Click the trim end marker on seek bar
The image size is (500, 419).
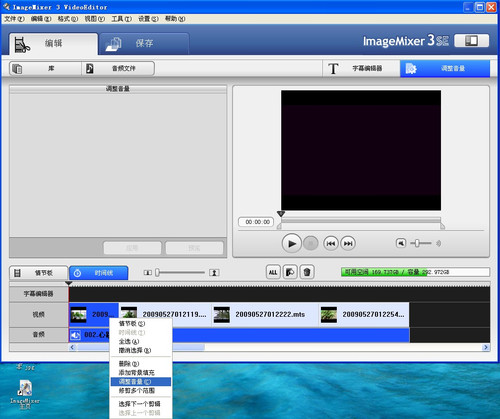[x=442, y=226]
